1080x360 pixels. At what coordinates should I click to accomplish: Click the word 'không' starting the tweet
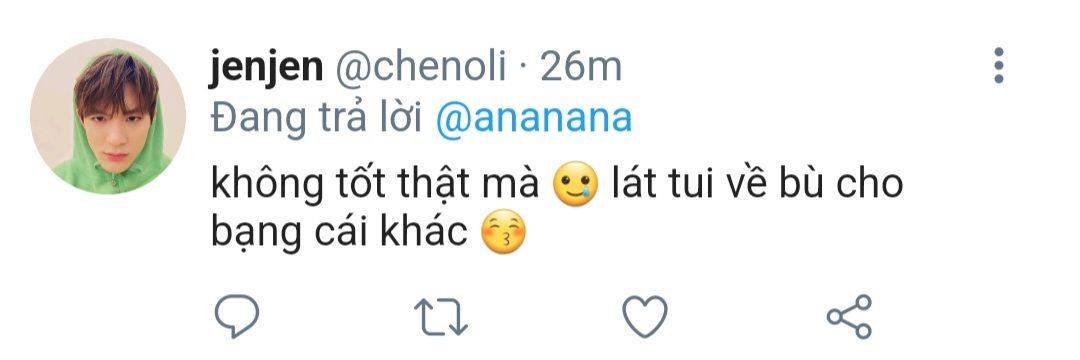point(267,186)
